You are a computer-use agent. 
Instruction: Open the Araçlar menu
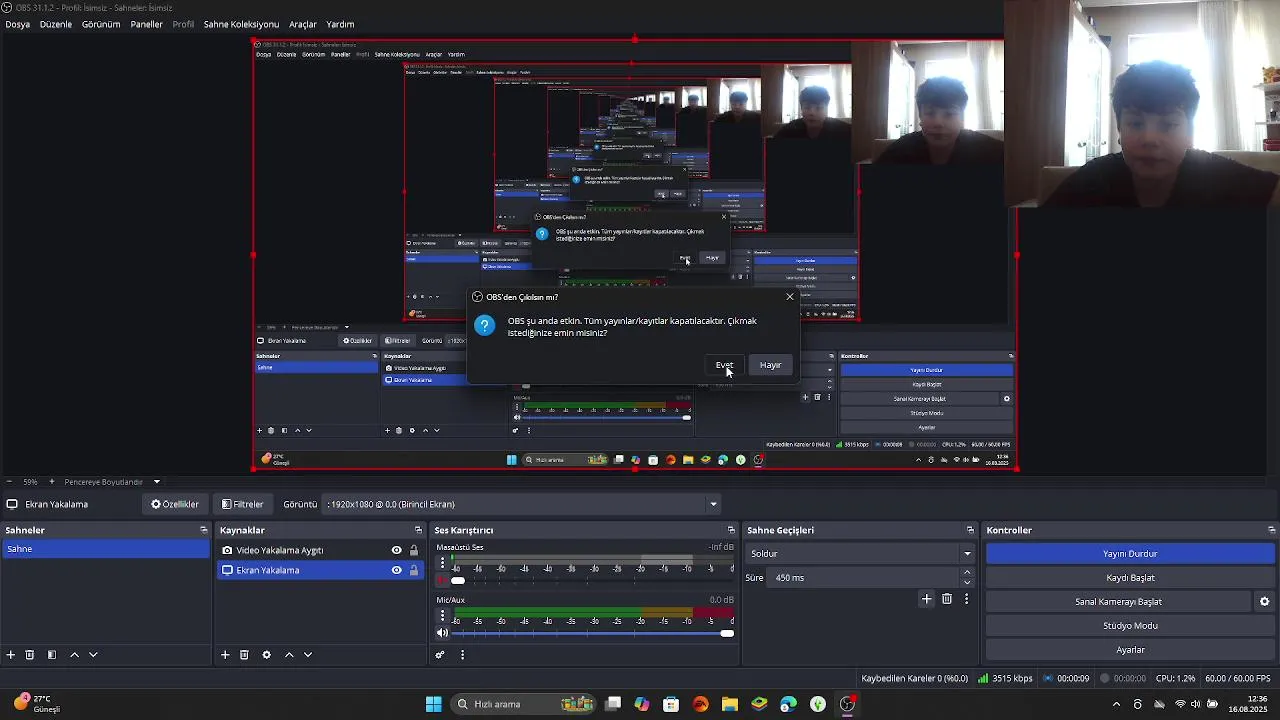[x=303, y=24]
